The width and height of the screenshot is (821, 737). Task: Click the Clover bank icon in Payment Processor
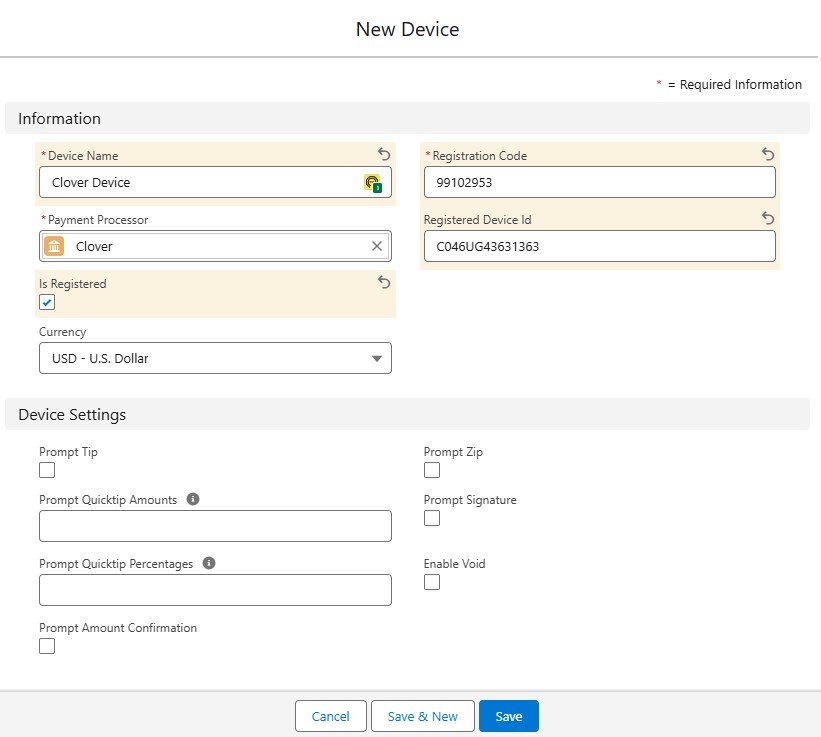(x=55, y=246)
